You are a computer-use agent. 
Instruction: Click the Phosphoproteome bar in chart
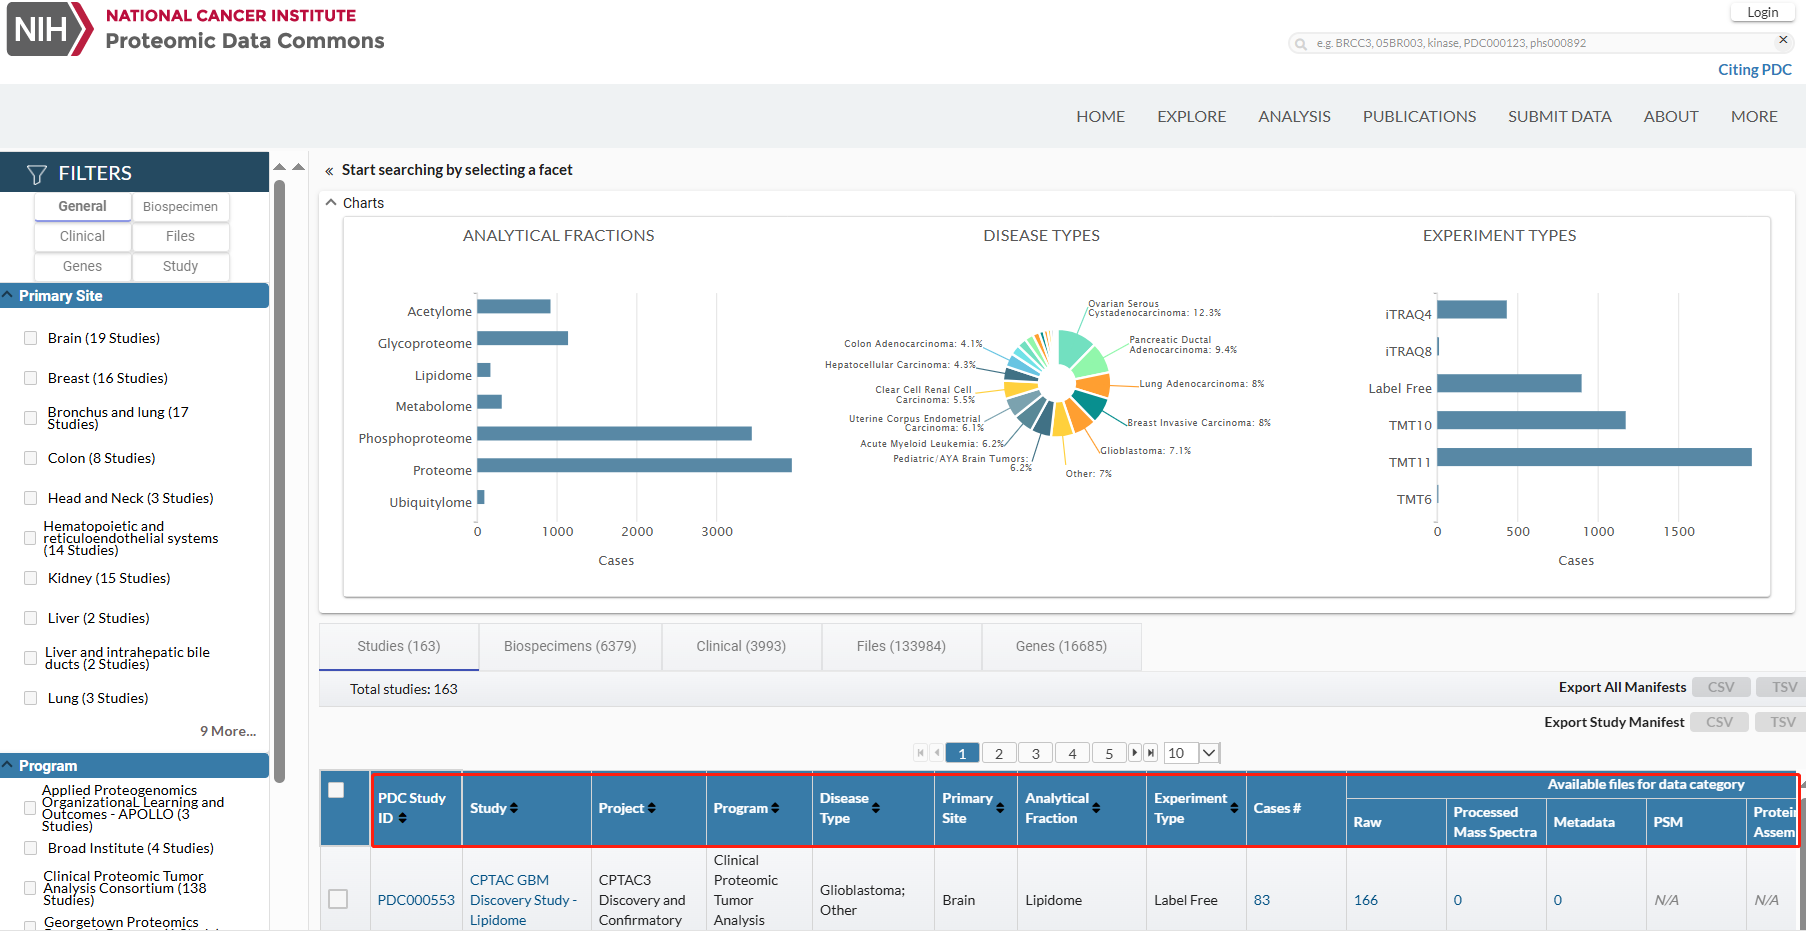coord(614,434)
